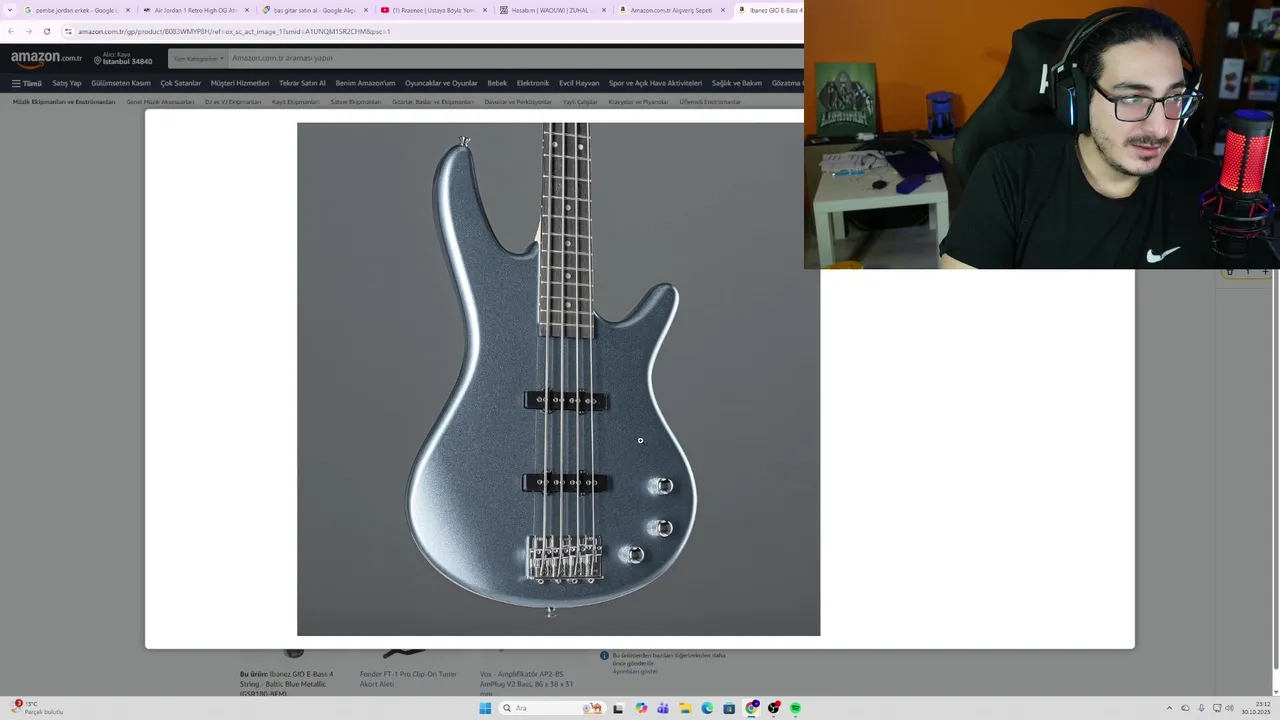Select the Ibanez GIO E-Bass tab
The image size is (1280, 720).
[769, 10]
